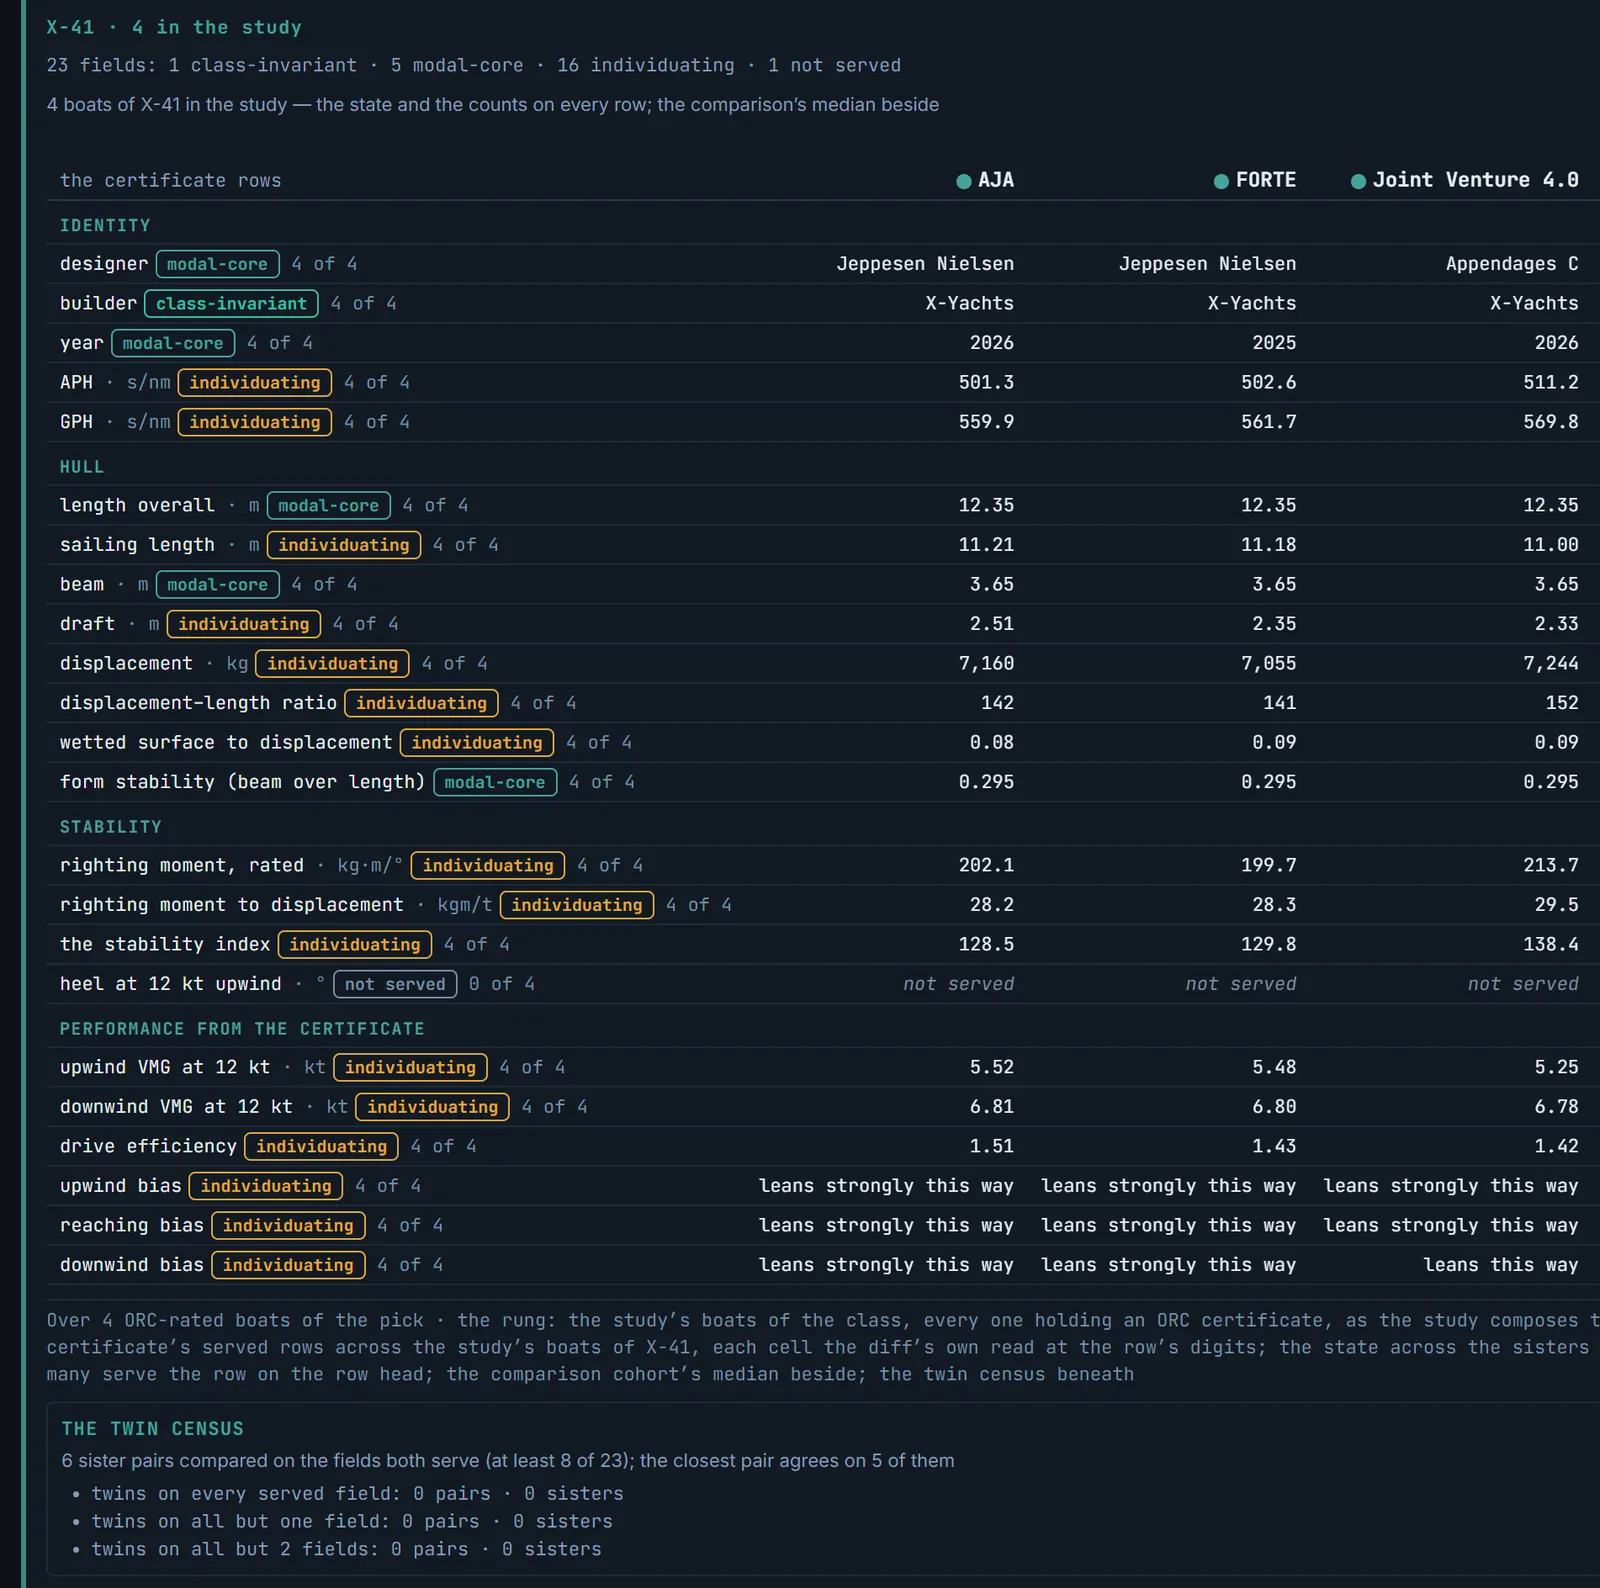Click APH value 501.3
This screenshot has width=1600, height=1588.
(986, 382)
